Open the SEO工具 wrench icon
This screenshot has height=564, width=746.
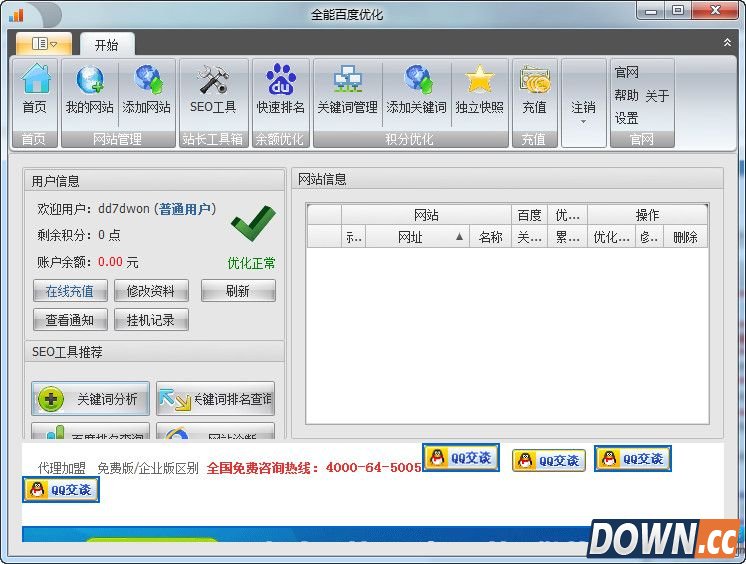click(213, 89)
